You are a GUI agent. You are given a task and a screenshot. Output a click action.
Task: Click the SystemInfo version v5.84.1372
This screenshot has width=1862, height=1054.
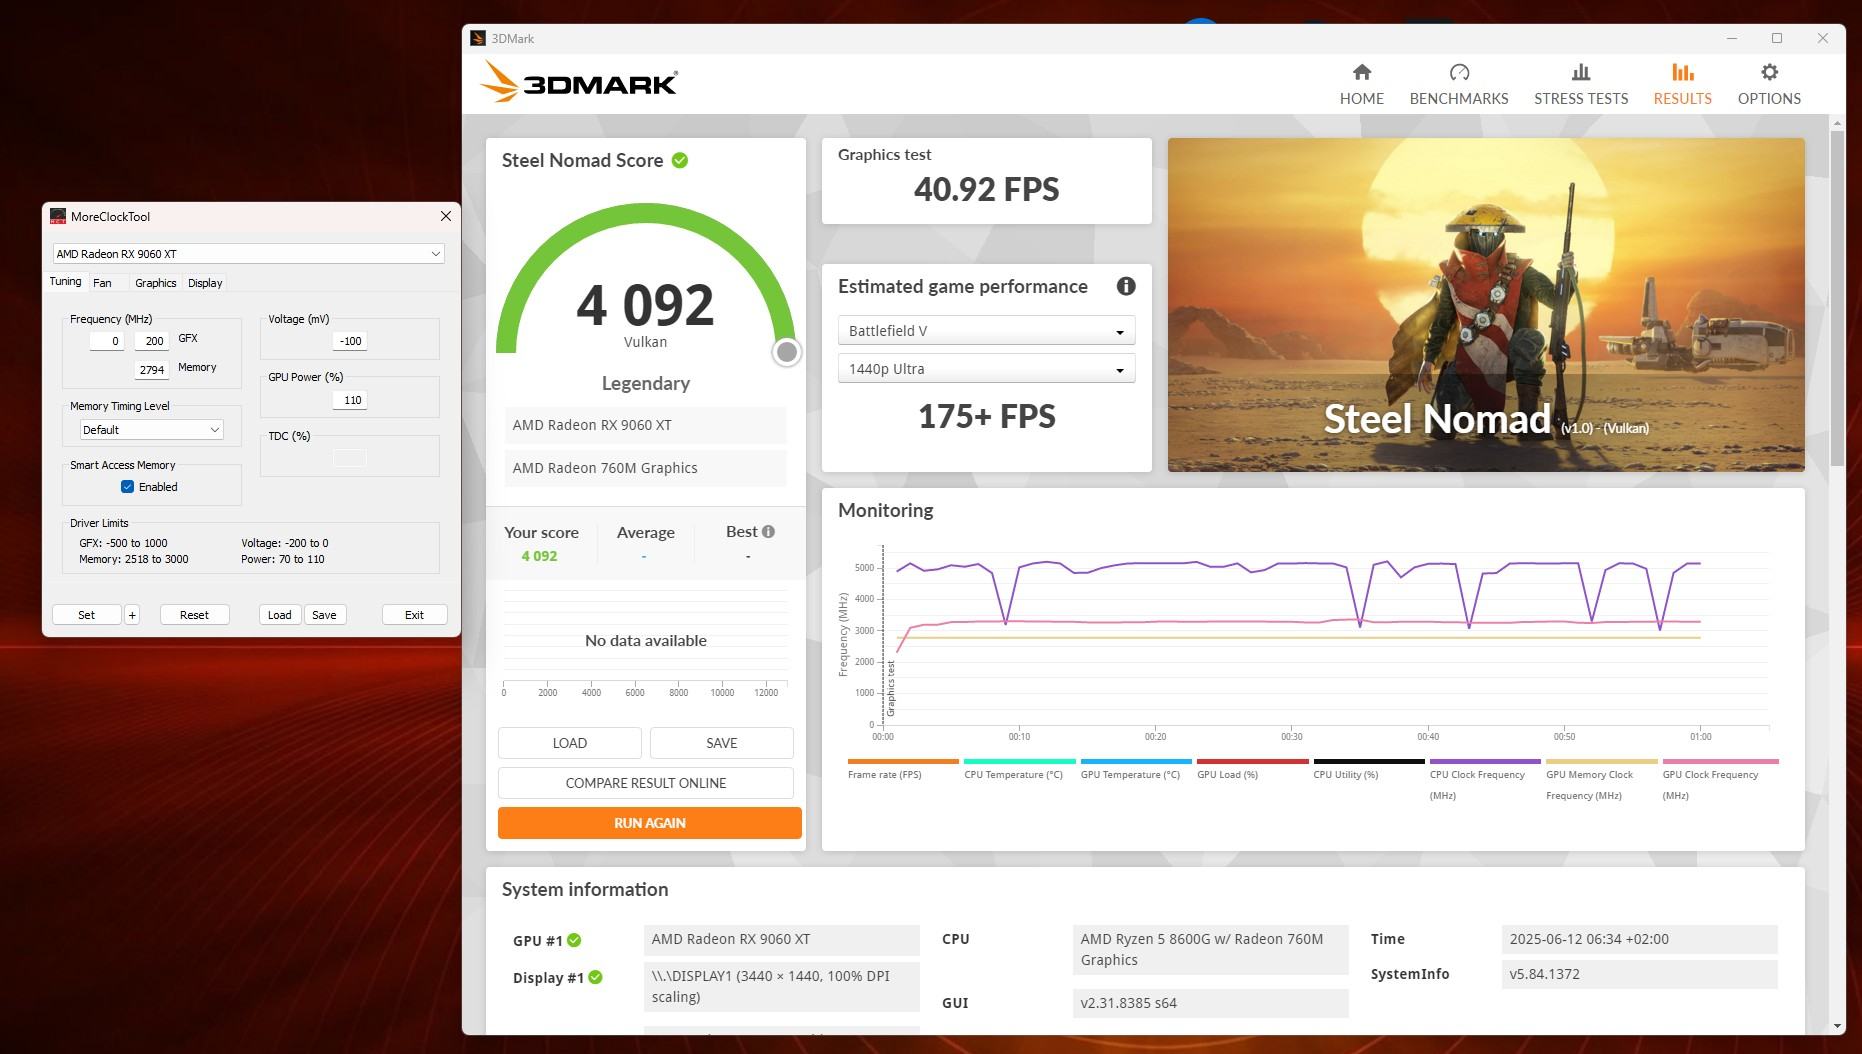pyautogui.click(x=1639, y=974)
